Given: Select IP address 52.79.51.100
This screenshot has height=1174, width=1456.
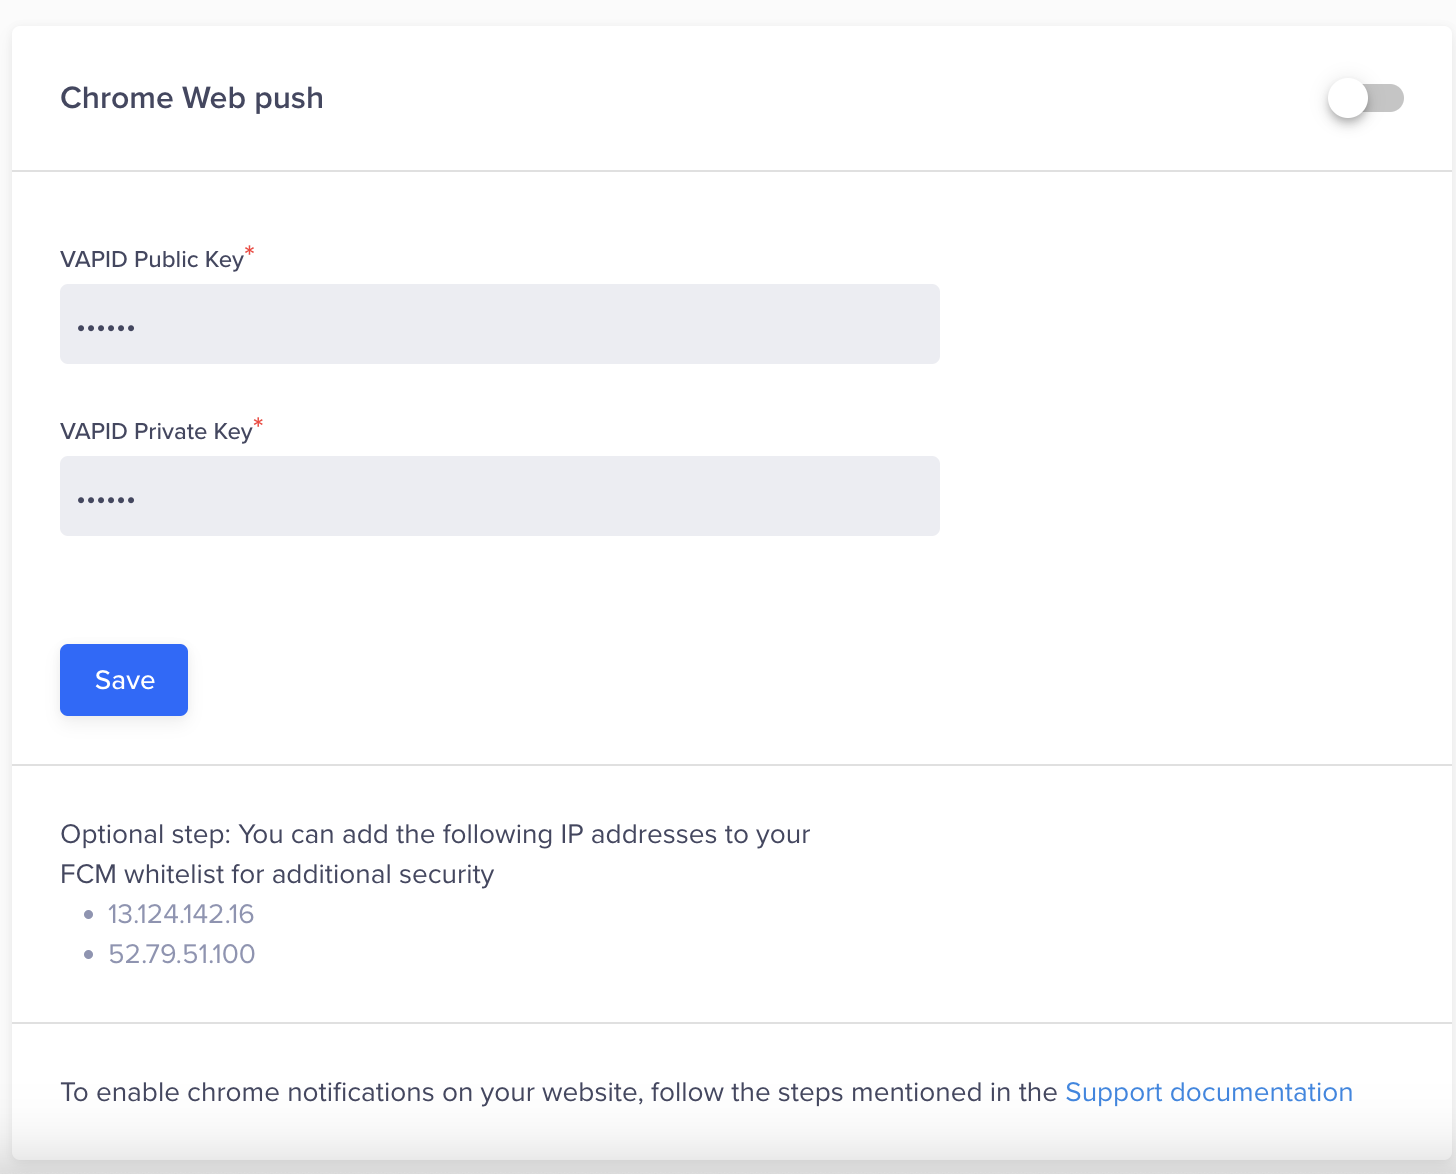Looking at the screenshot, I should (182, 954).
